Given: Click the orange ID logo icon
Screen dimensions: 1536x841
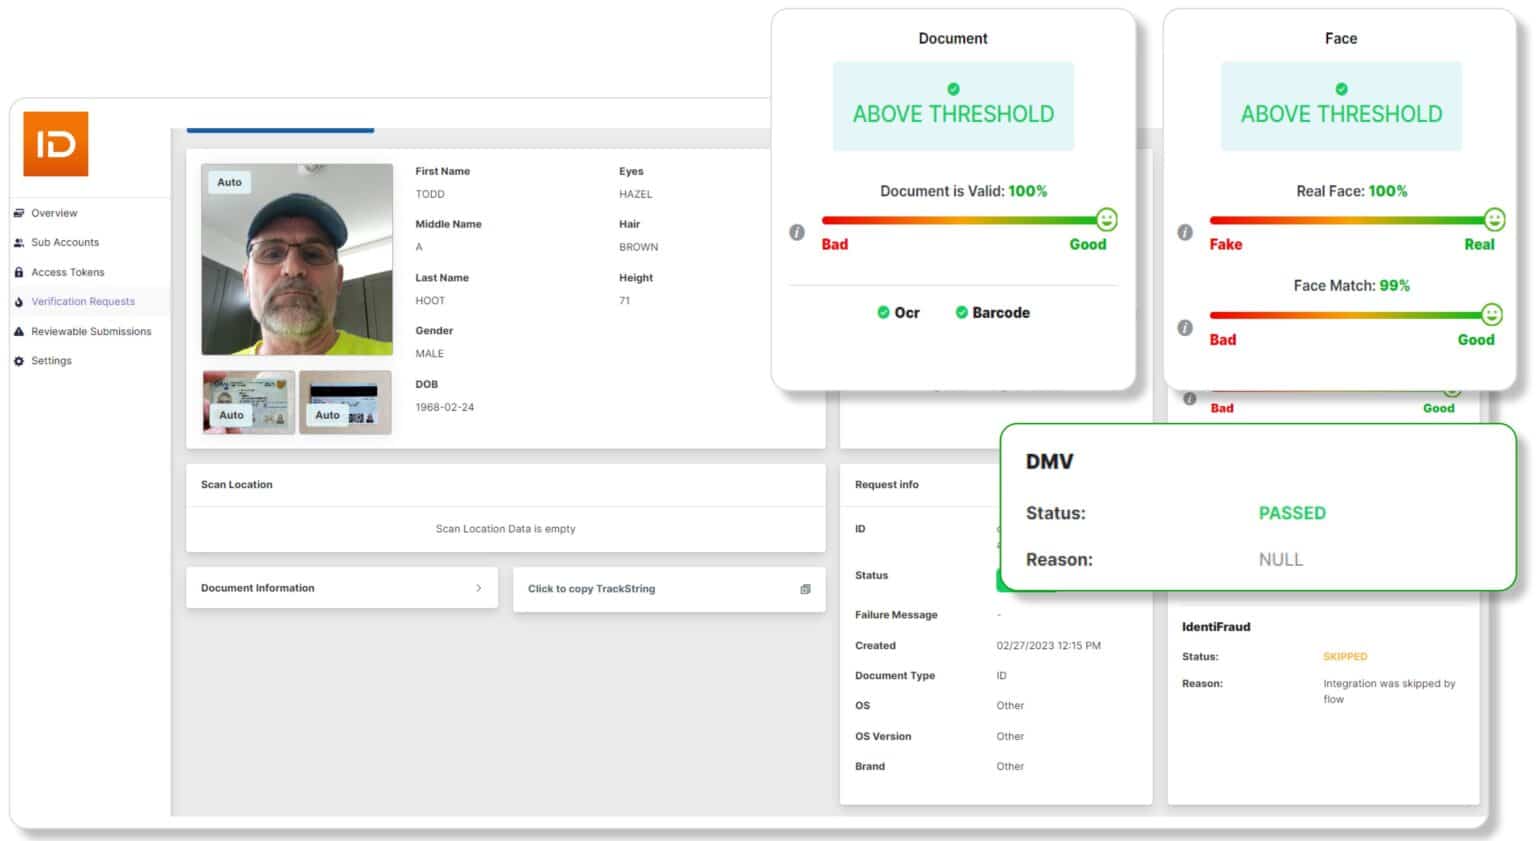Looking at the screenshot, I should 55,144.
